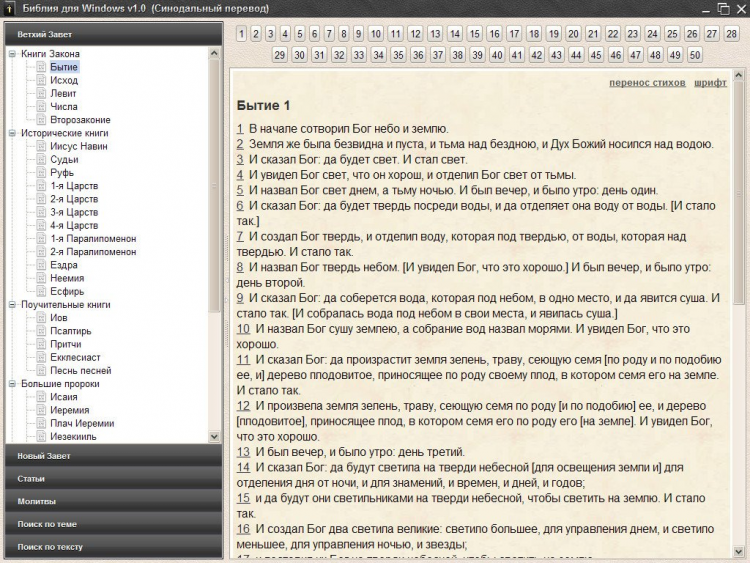Open the Ветхий Завет accordion section
This screenshot has width=750, height=563.
(x=113, y=34)
